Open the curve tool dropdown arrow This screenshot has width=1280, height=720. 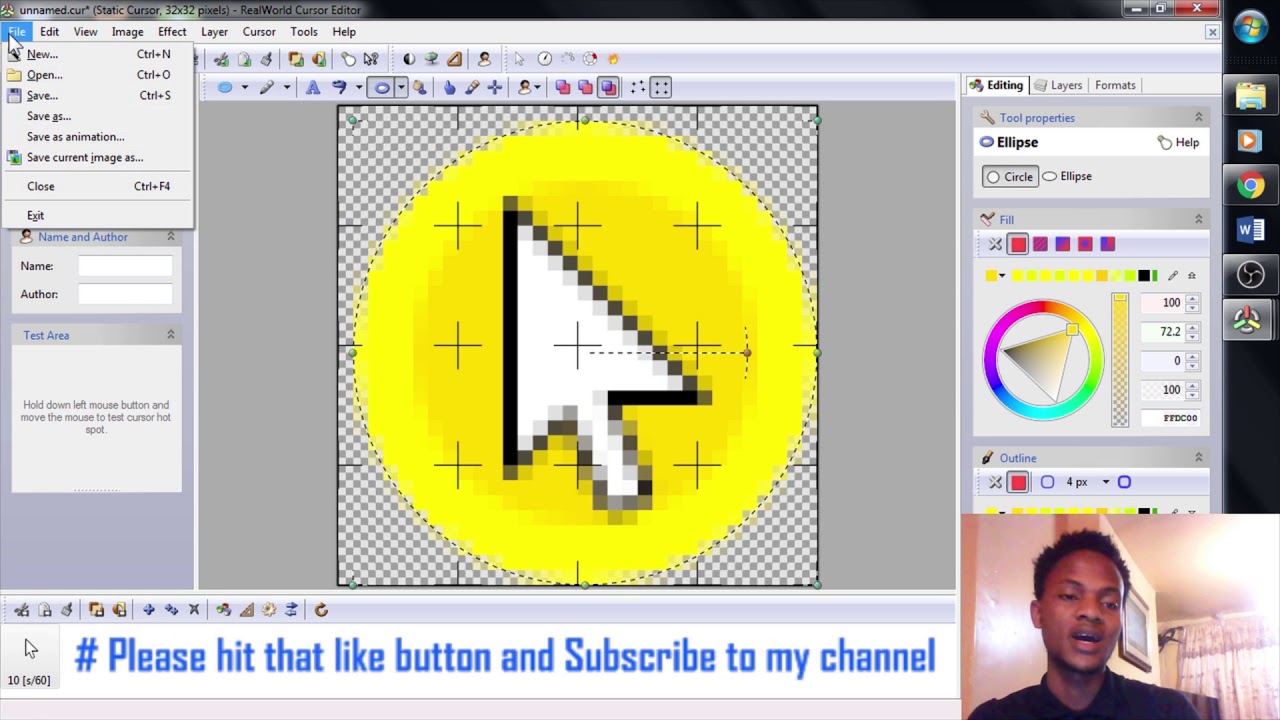pyautogui.click(x=358, y=88)
